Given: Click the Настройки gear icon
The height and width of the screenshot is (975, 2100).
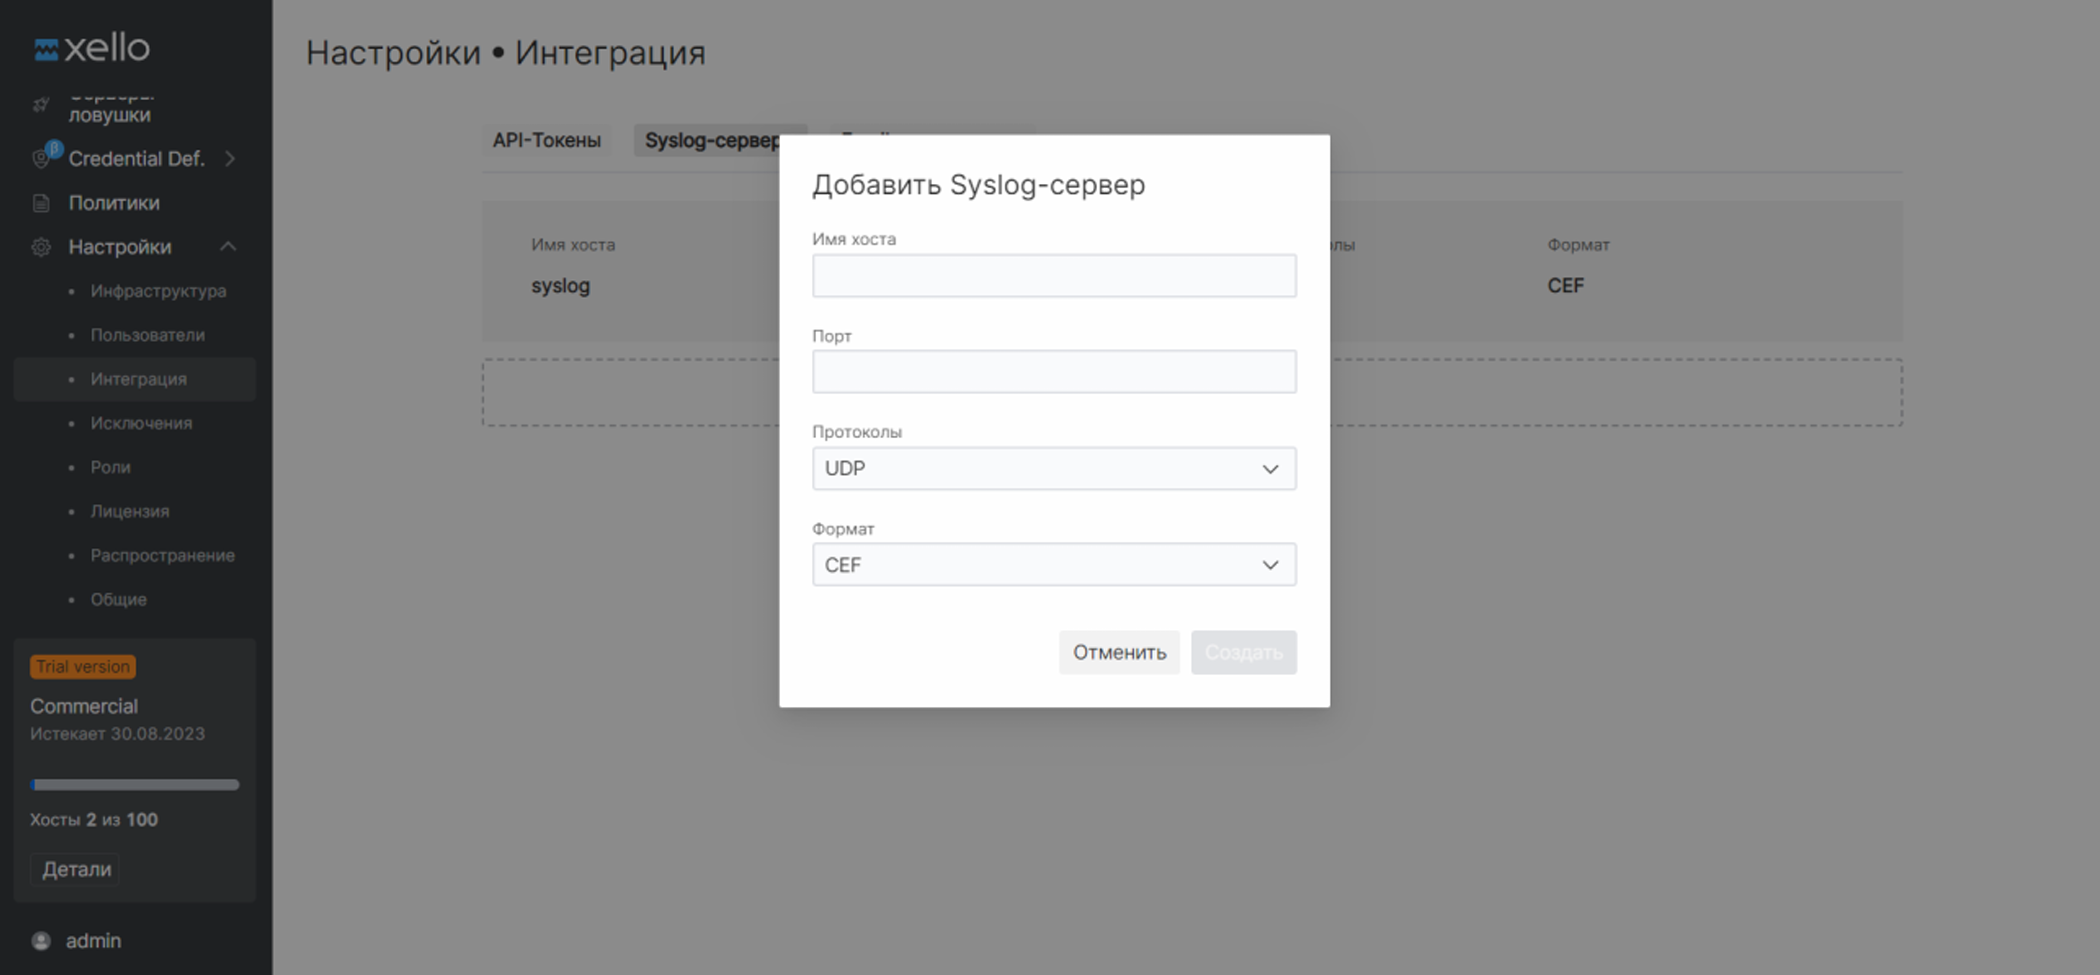Looking at the screenshot, I should point(40,246).
